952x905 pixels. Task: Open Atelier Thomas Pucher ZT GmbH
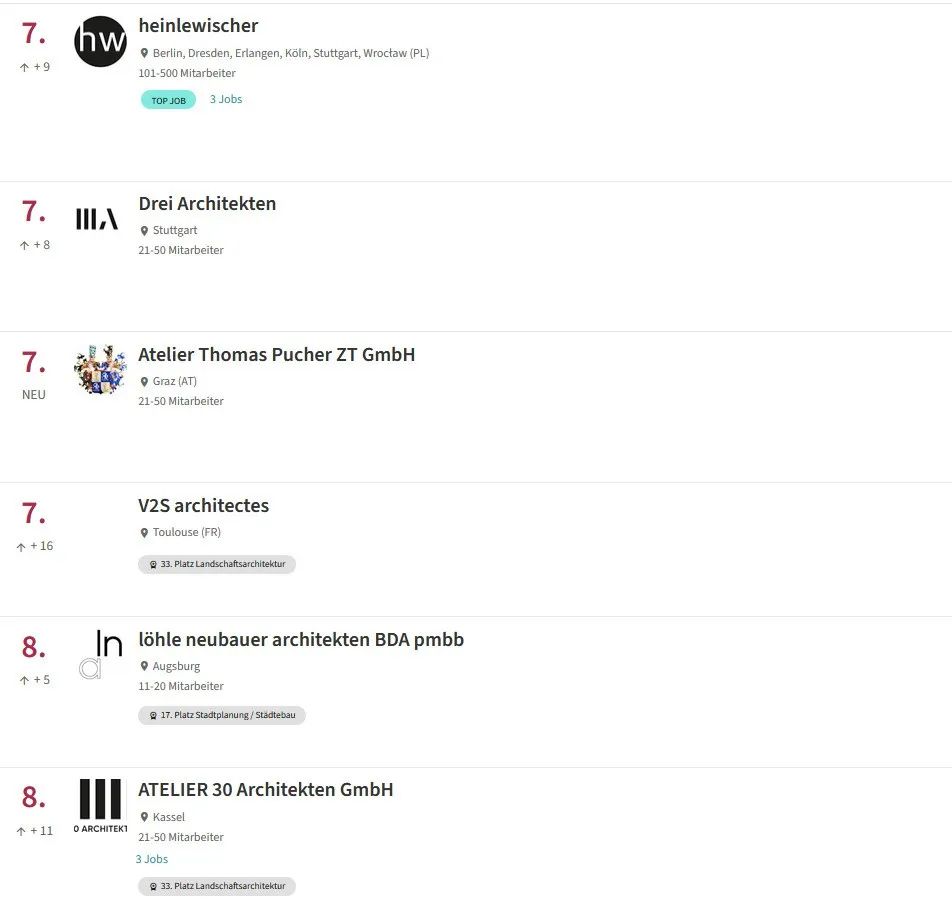276,355
